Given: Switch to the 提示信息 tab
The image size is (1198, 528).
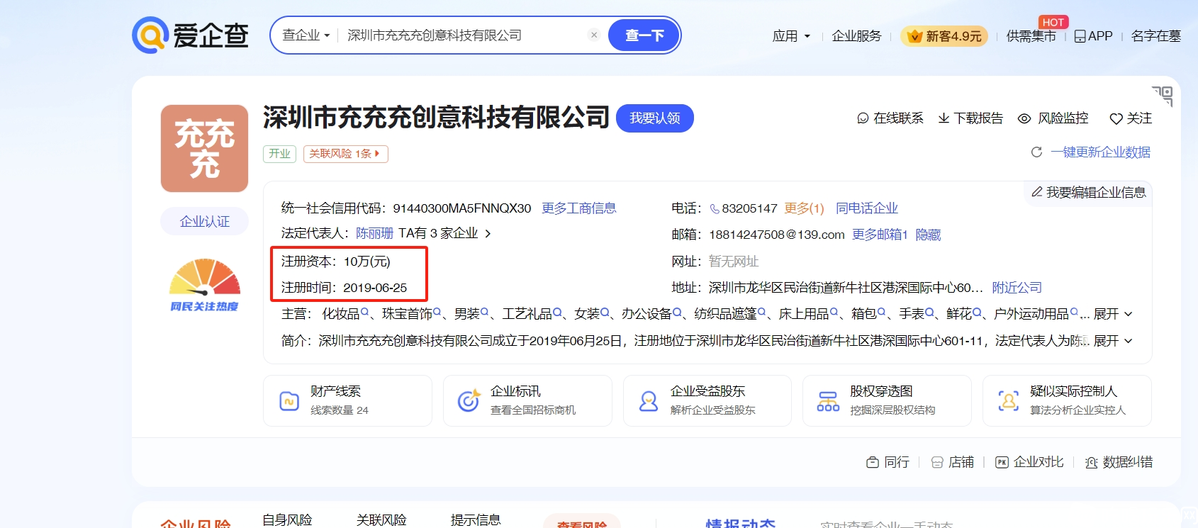Looking at the screenshot, I should 476,520.
